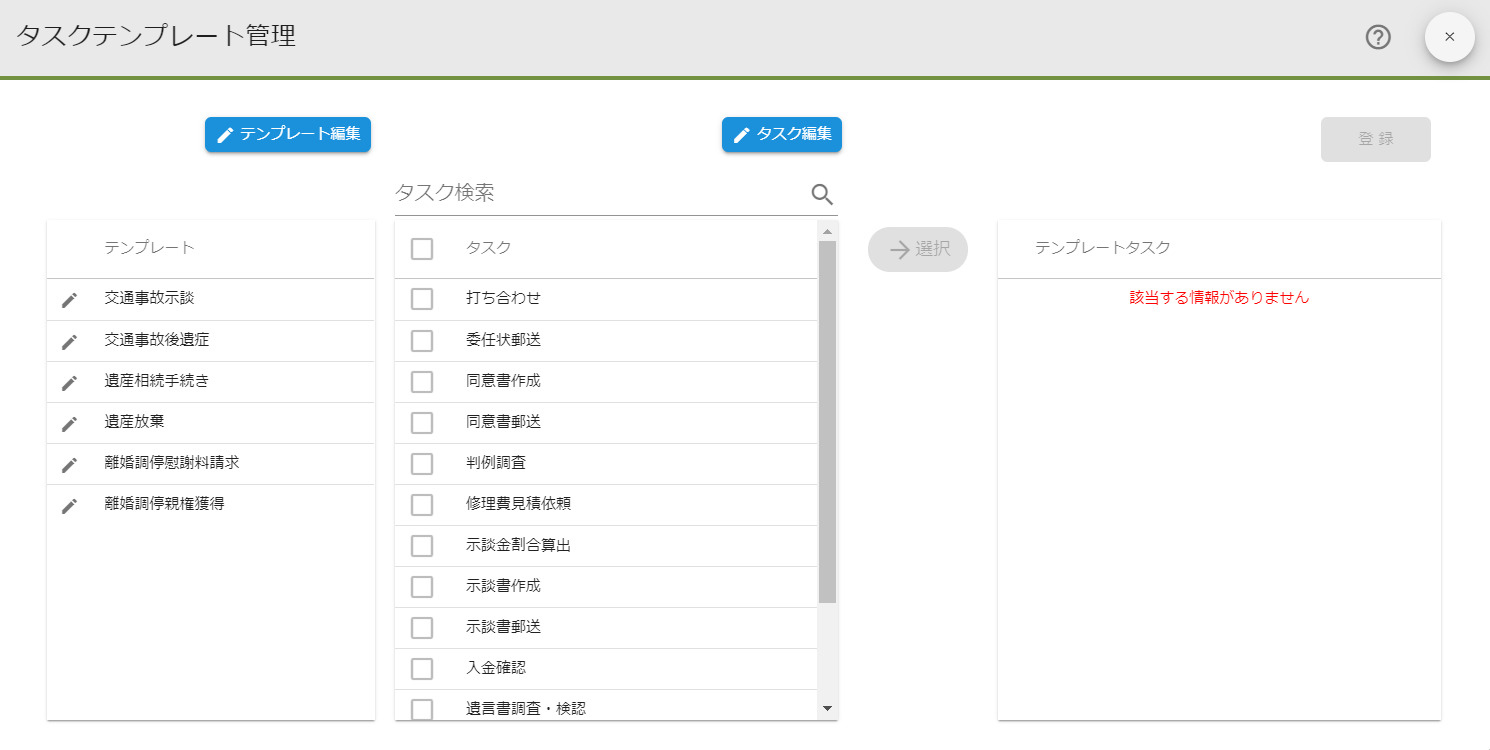
Task: Edit the 離婚調停親権獲得 template via pencil icon
Action: coord(69,504)
